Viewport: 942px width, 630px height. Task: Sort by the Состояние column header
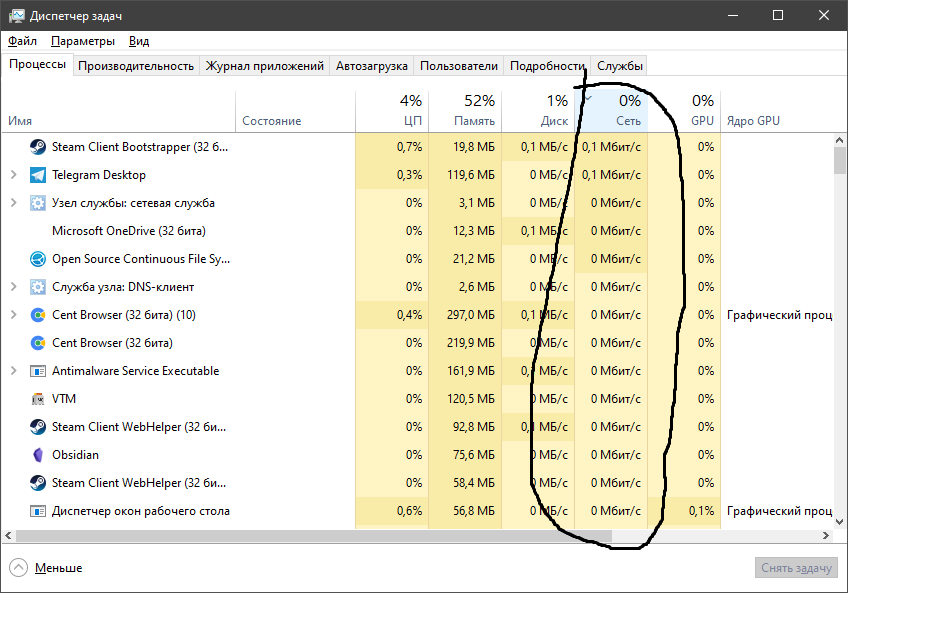pyautogui.click(x=296, y=112)
